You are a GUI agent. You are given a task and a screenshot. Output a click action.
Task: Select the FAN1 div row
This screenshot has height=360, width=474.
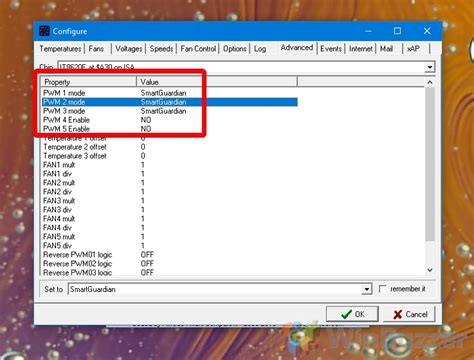click(170, 174)
